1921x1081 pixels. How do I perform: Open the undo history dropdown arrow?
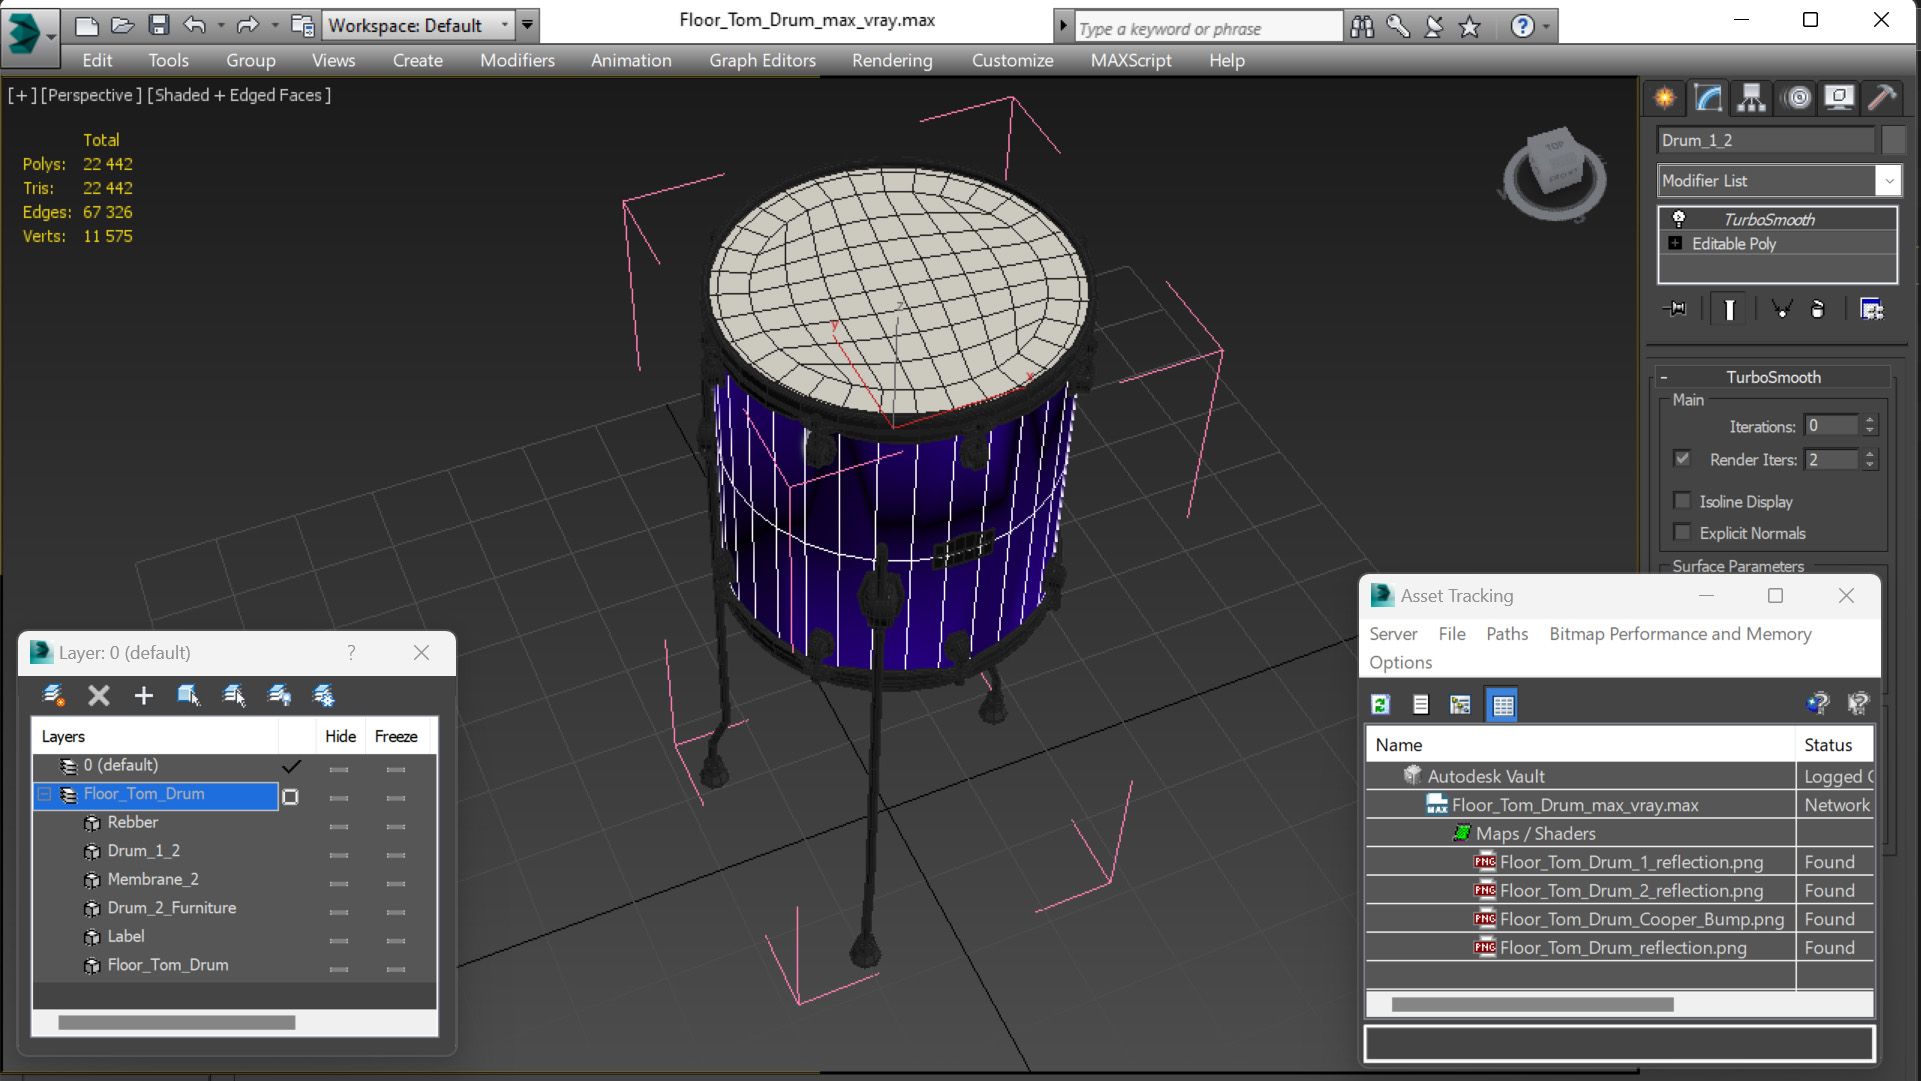(x=220, y=25)
